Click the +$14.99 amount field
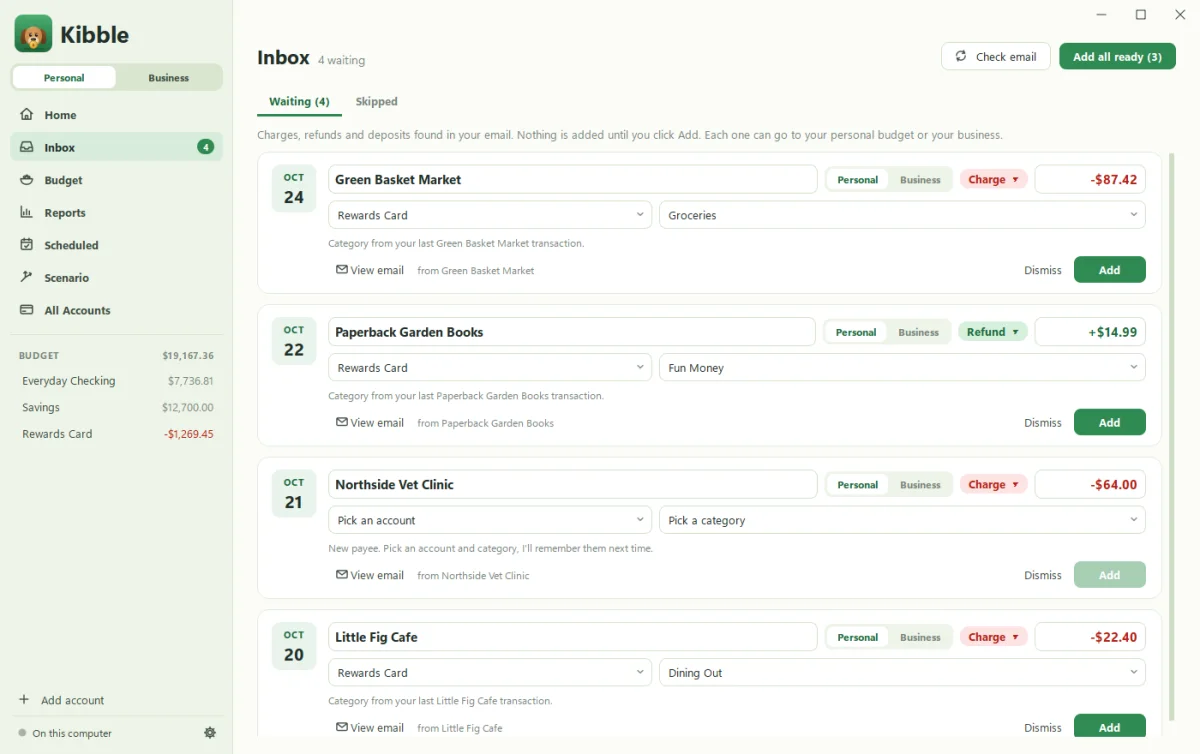The image size is (1200, 754). click(x=1090, y=332)
